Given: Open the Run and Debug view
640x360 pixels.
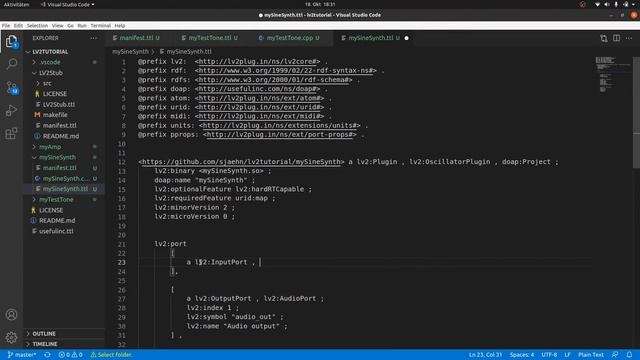Looking at the screenshot, I should click(x=11, y=110).
